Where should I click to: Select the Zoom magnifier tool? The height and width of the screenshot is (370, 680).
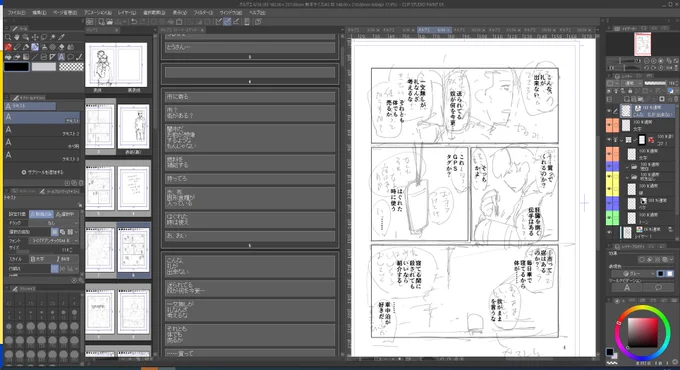8,37
